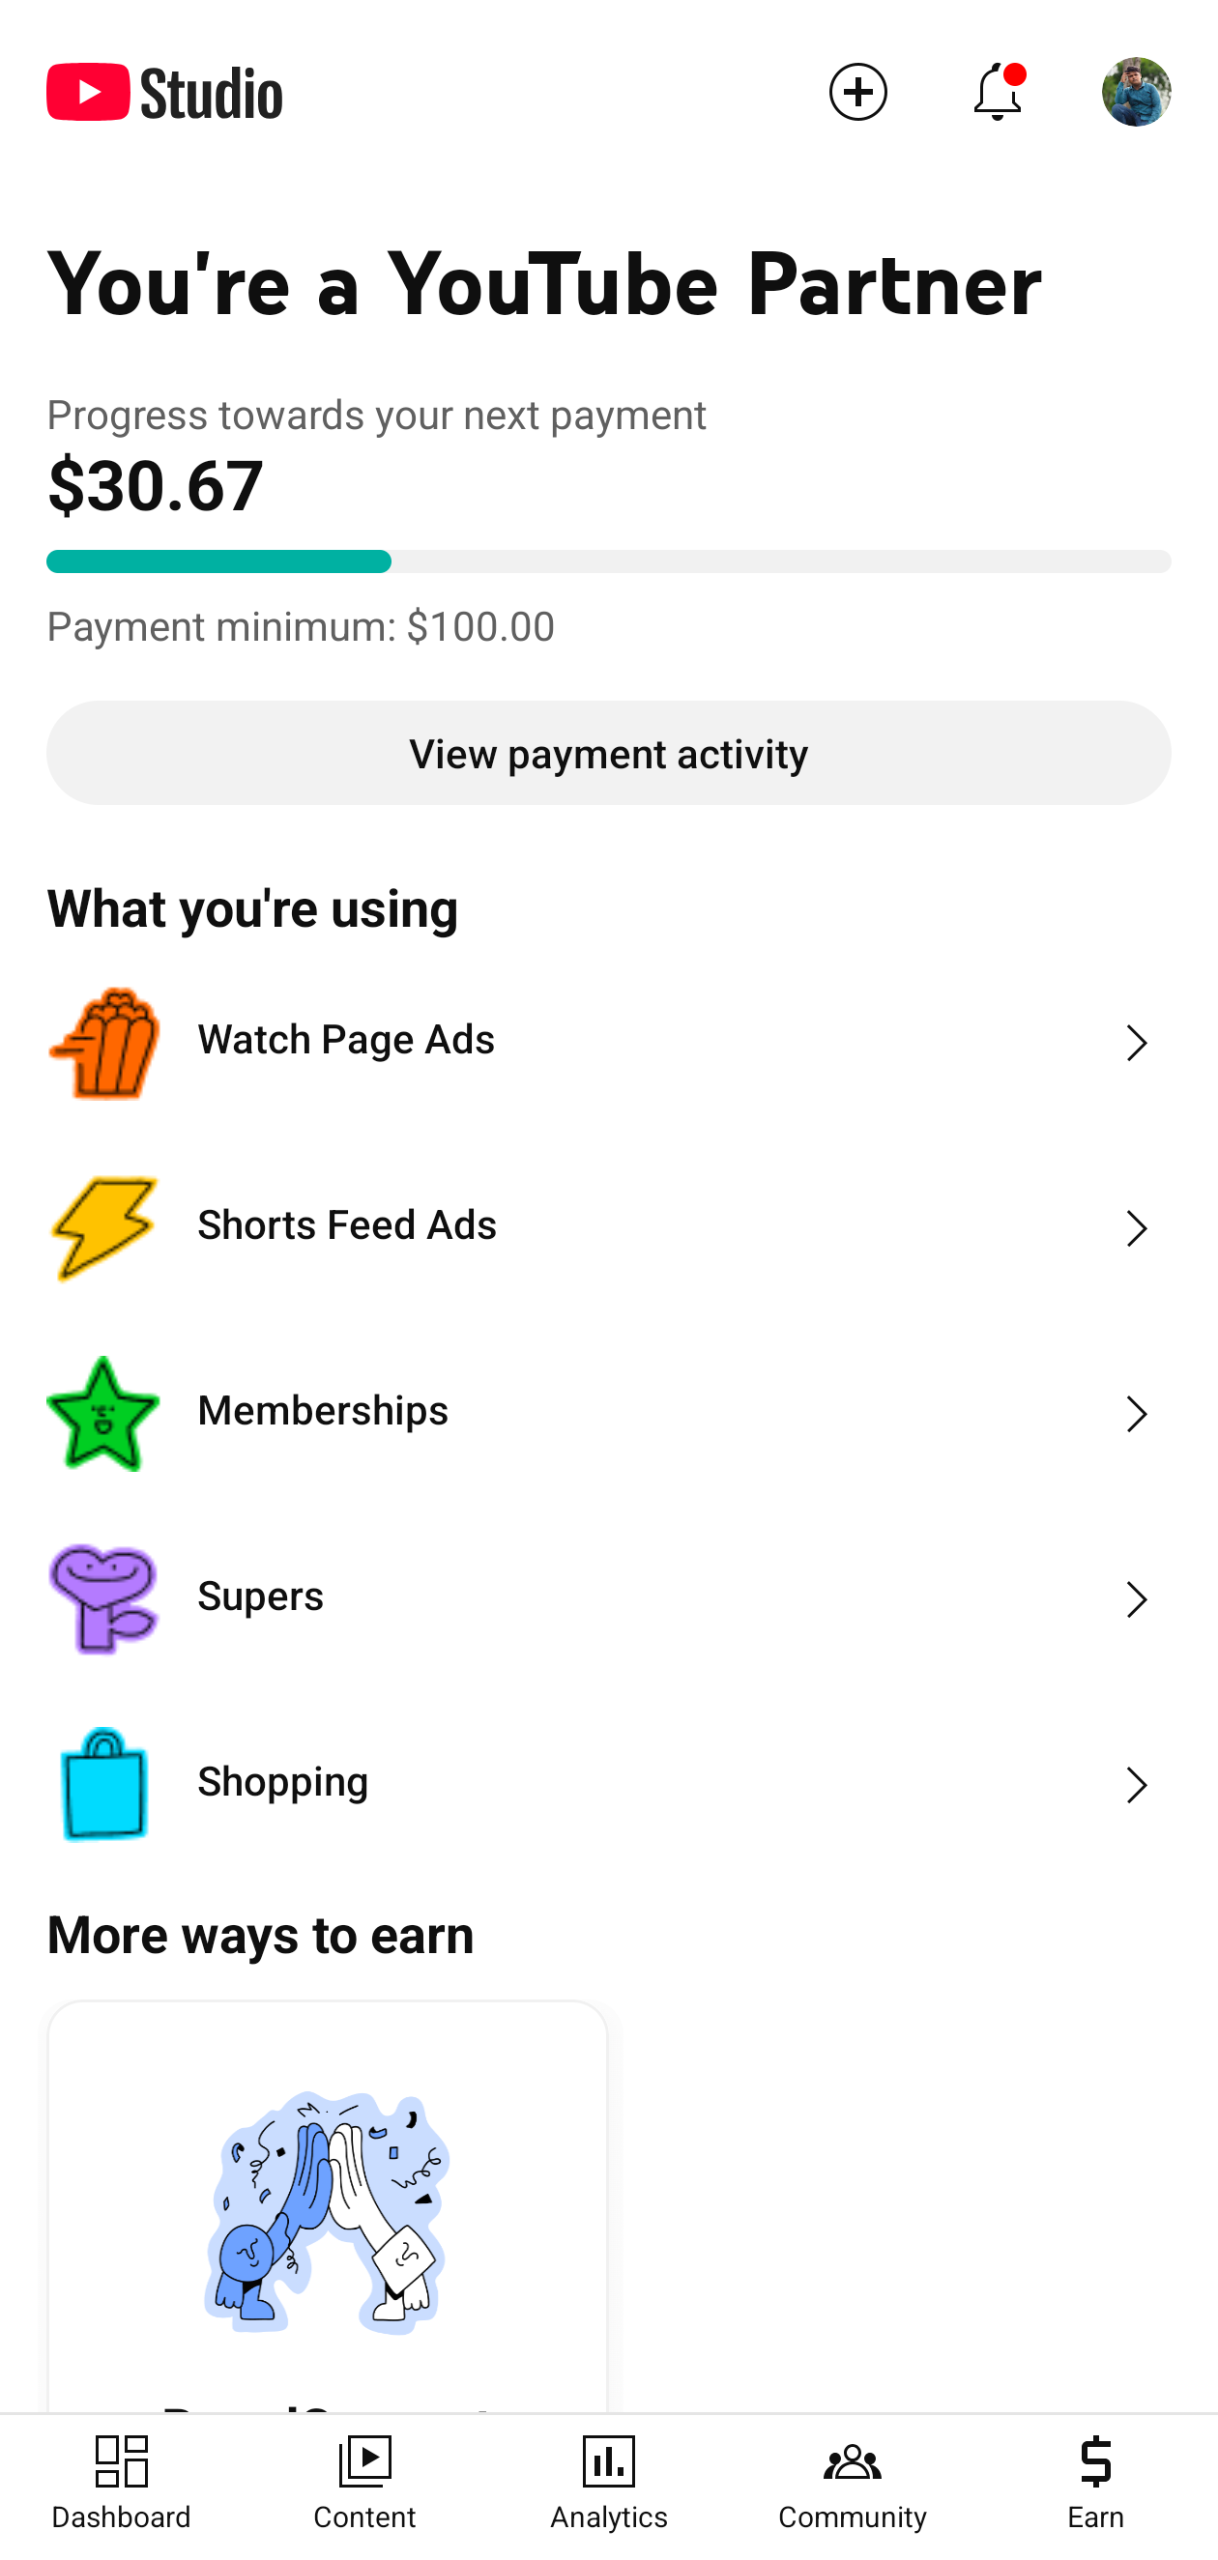Open the notifications bell
The width and height of the screenshot is (1218, 2560).
point(997,92)
